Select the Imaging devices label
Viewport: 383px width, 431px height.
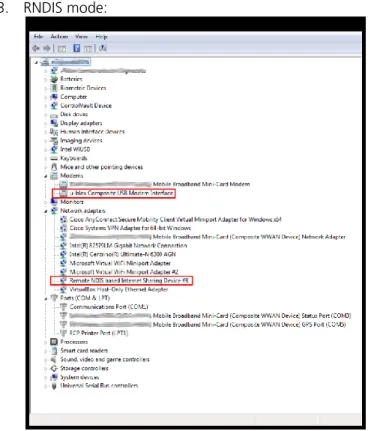point(81,140)
